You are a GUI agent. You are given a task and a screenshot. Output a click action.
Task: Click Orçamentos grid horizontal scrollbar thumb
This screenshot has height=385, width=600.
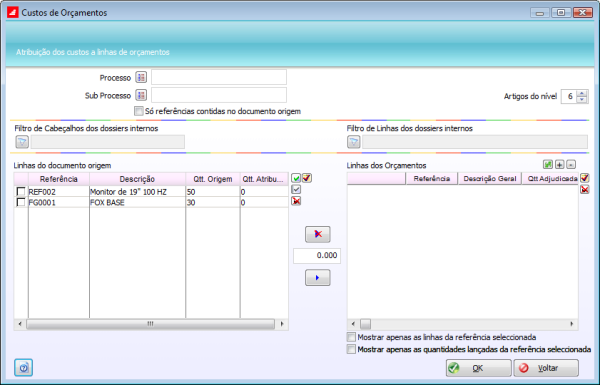(x=365, y=324)
